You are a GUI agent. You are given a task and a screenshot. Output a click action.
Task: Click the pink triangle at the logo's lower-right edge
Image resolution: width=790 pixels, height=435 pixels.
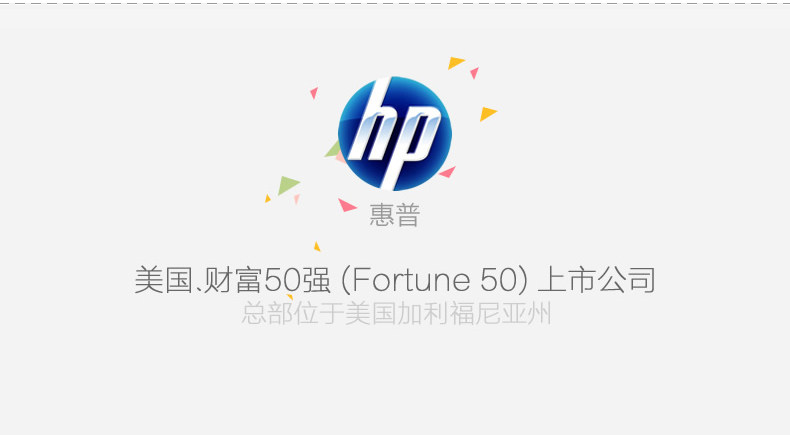tap(447, 172)
